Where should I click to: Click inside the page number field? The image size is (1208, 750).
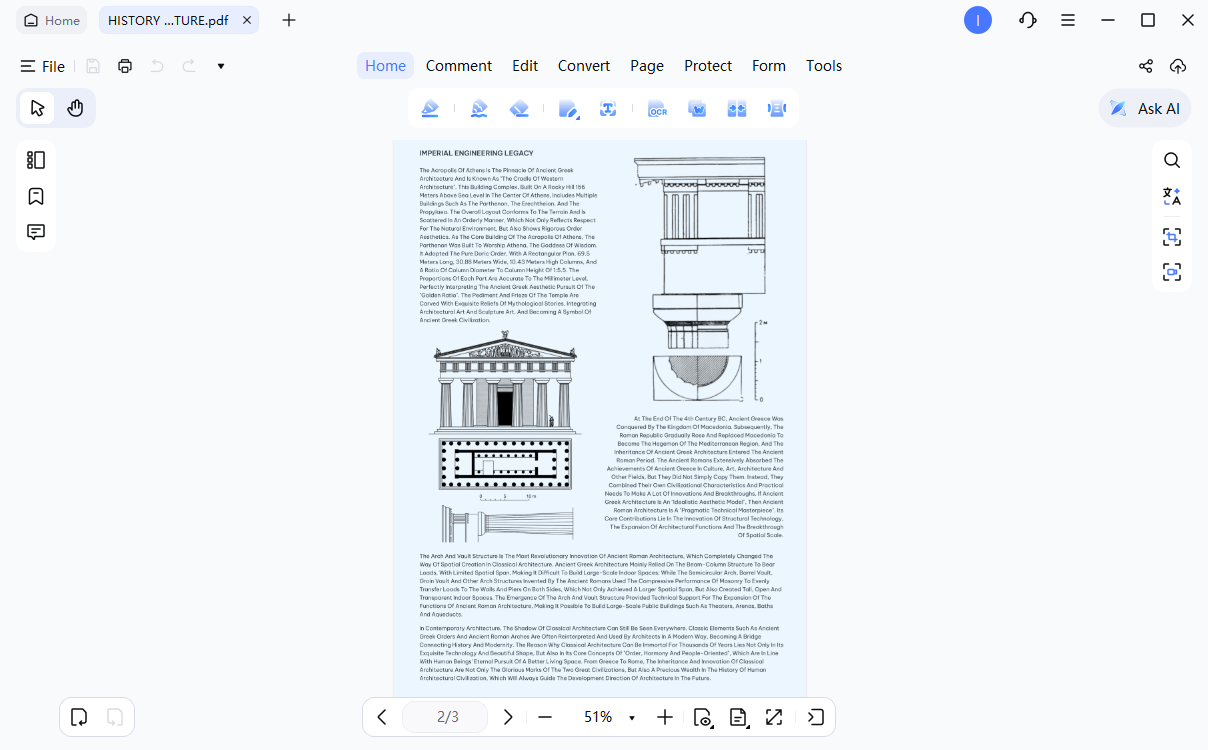pyautogui.click(x=444, y=717)
